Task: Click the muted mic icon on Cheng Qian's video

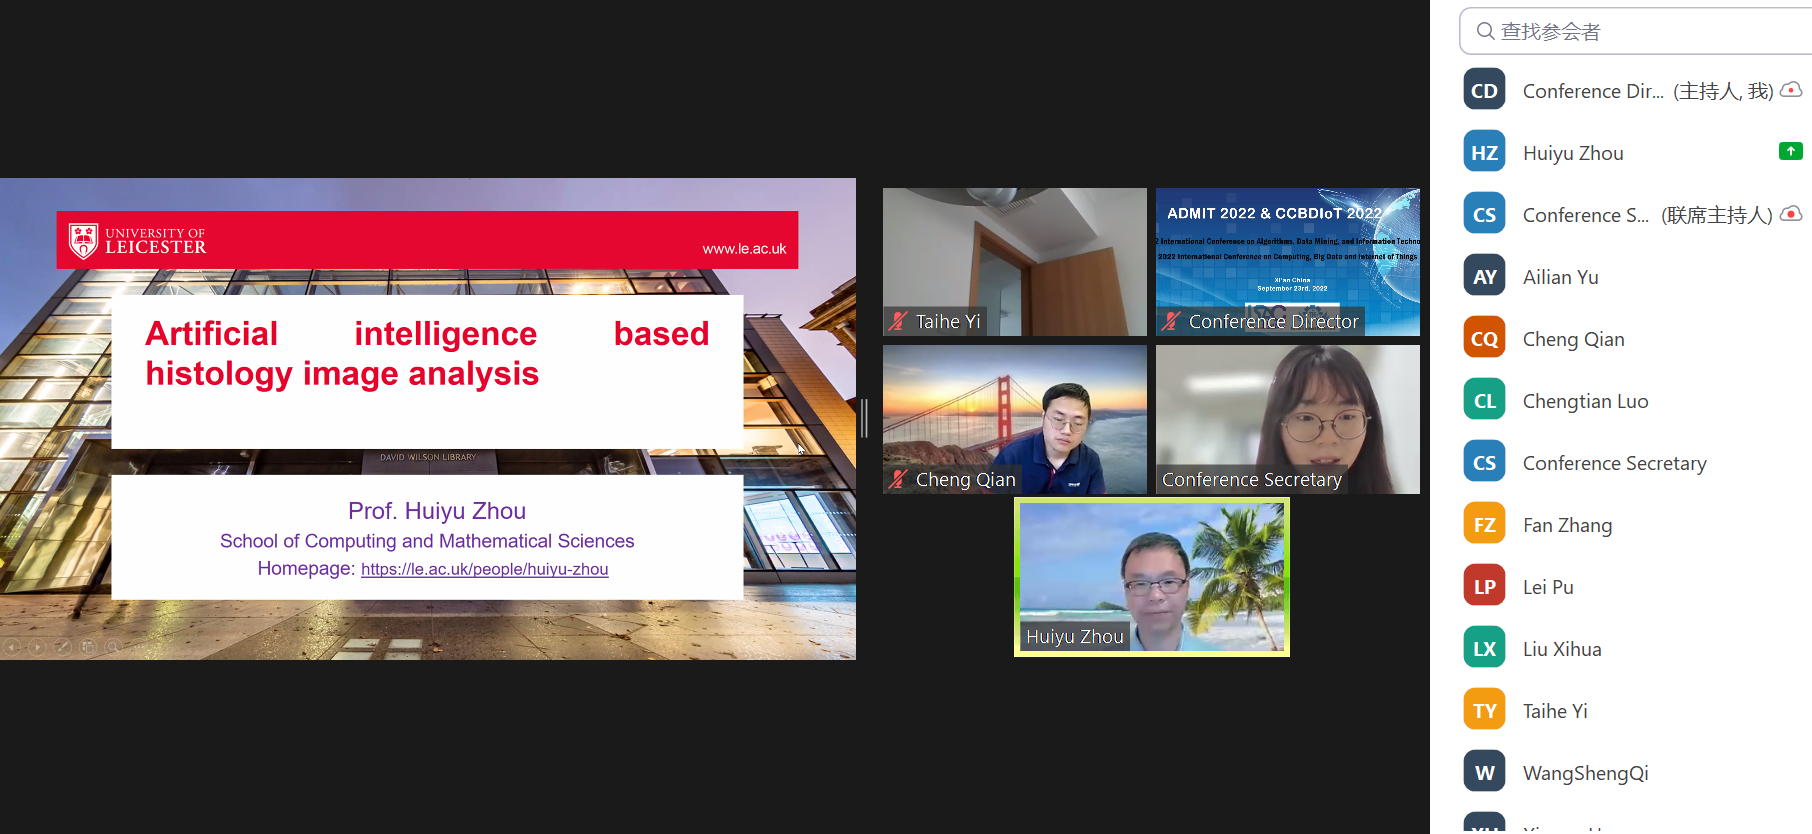Action: pos(898,479)
